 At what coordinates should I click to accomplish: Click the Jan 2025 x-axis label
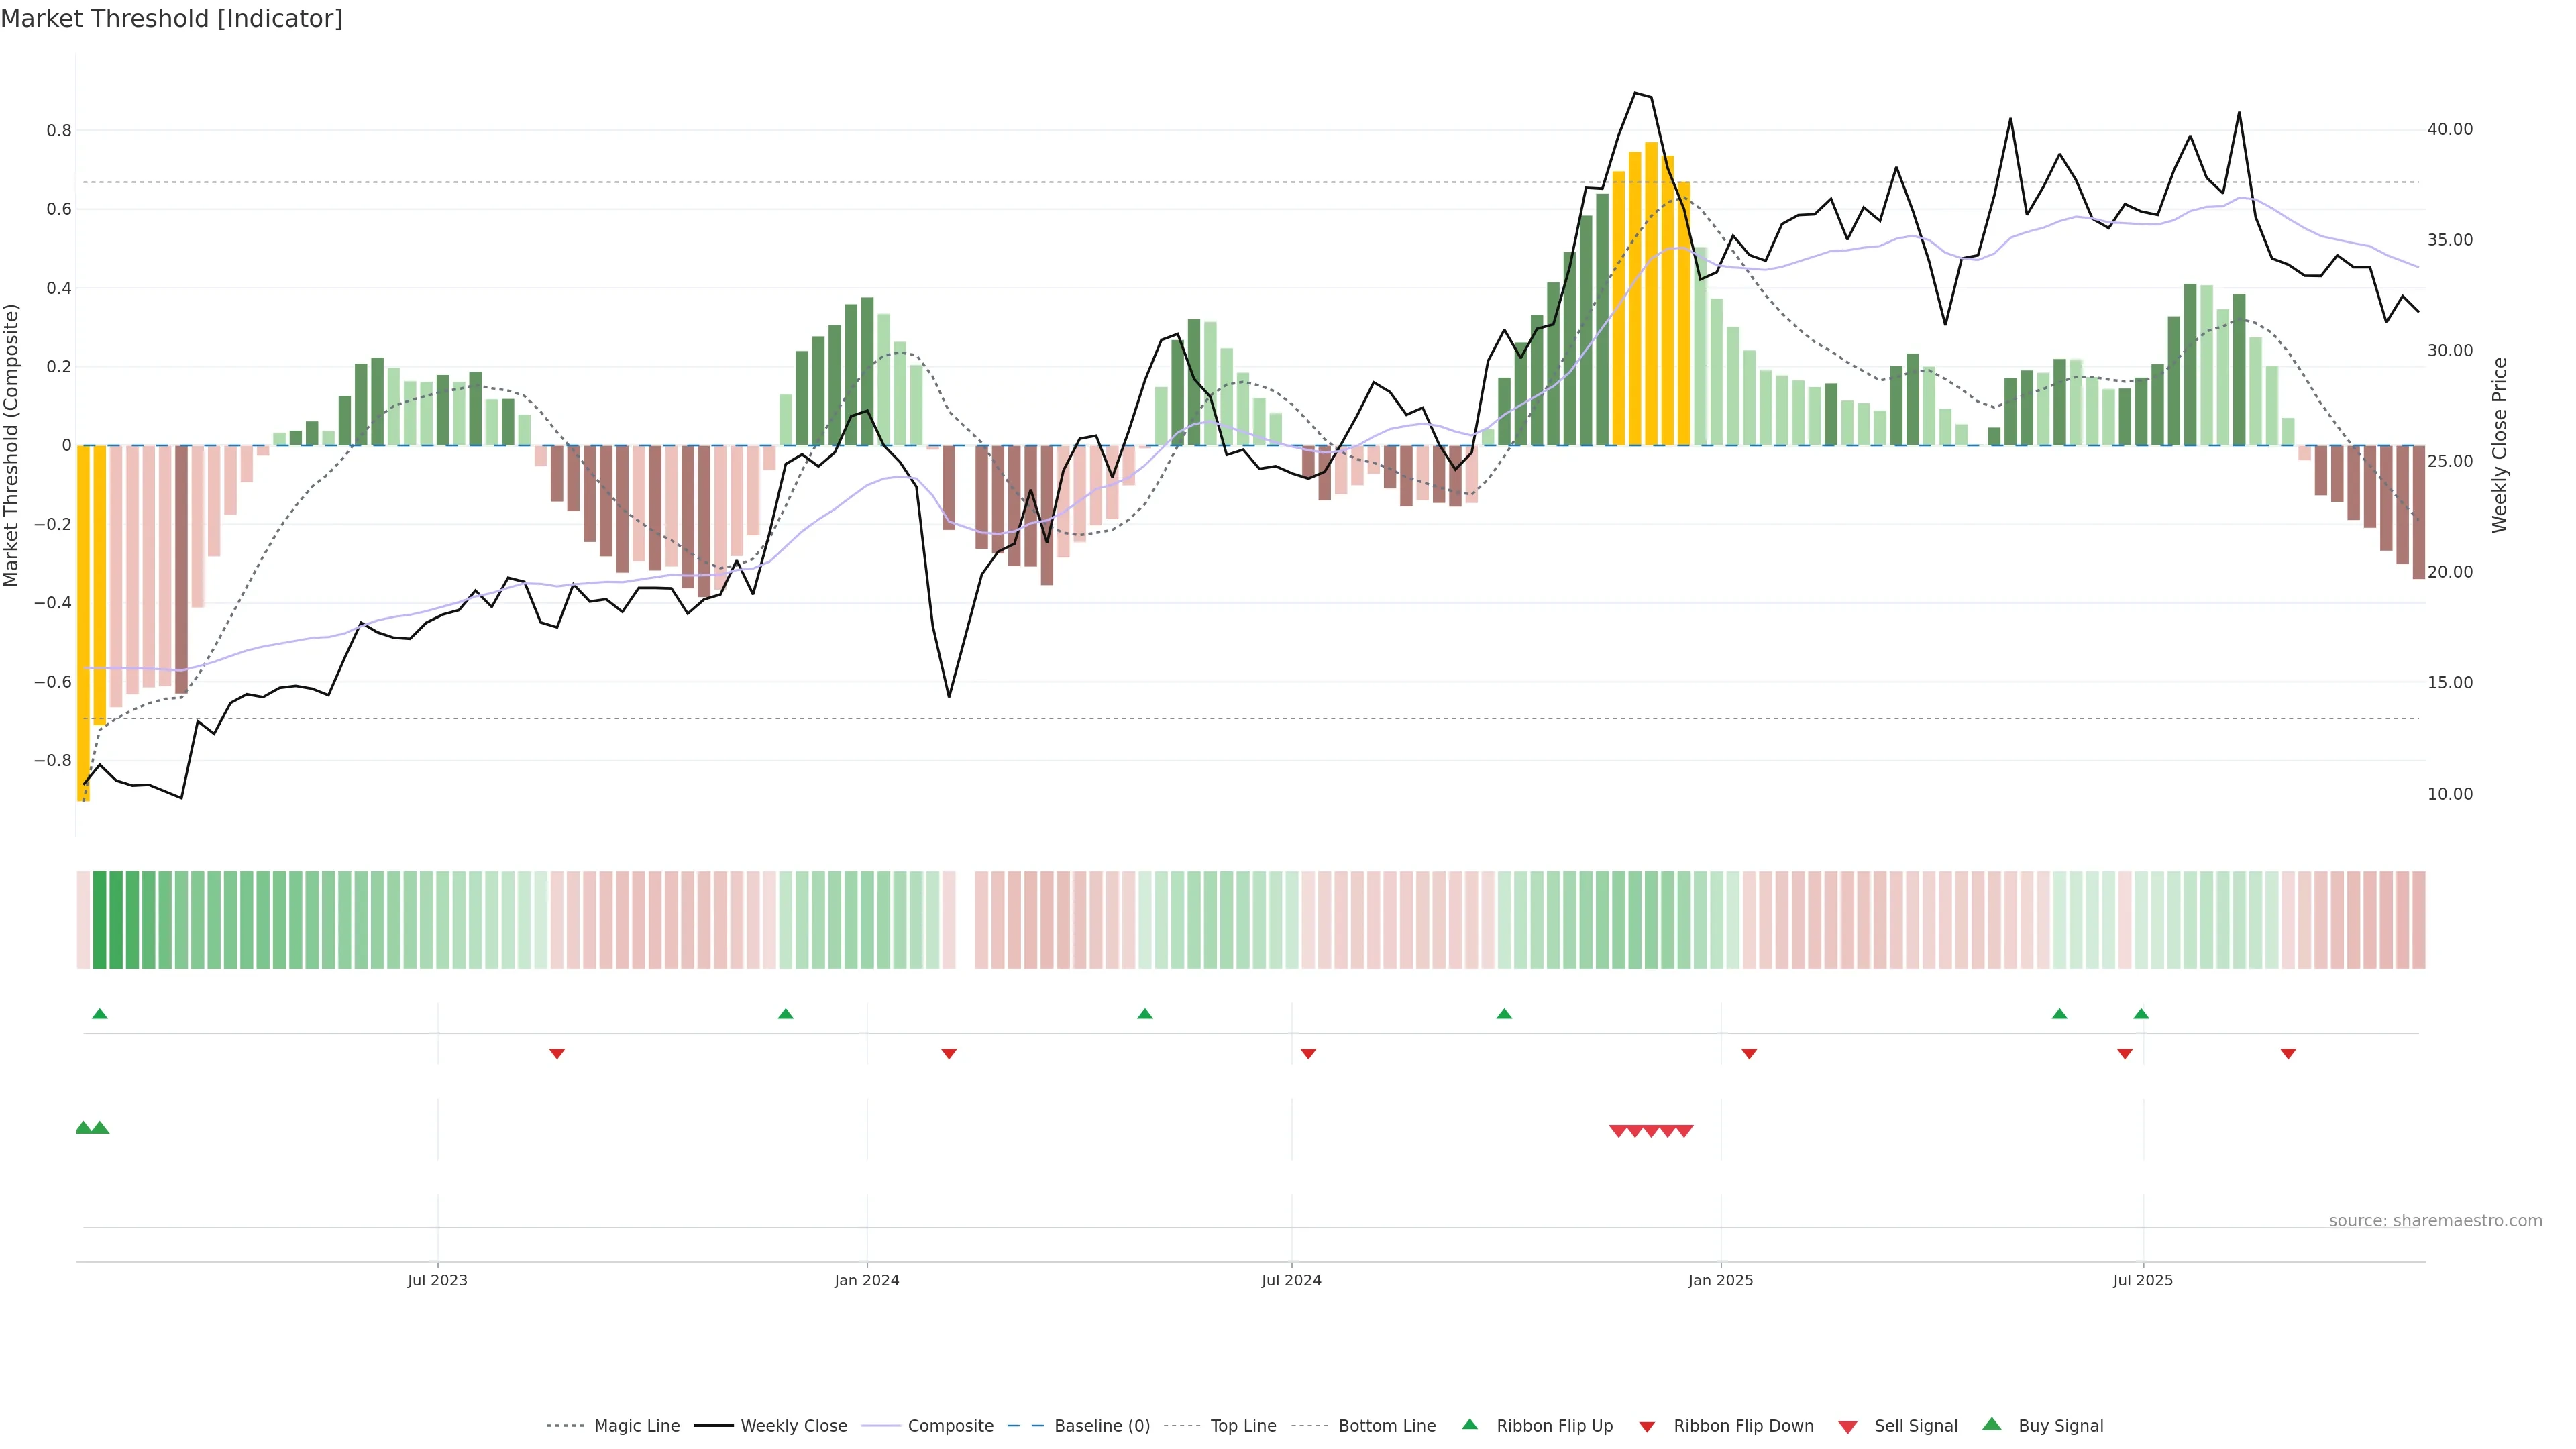(x=1720, y=1280)
